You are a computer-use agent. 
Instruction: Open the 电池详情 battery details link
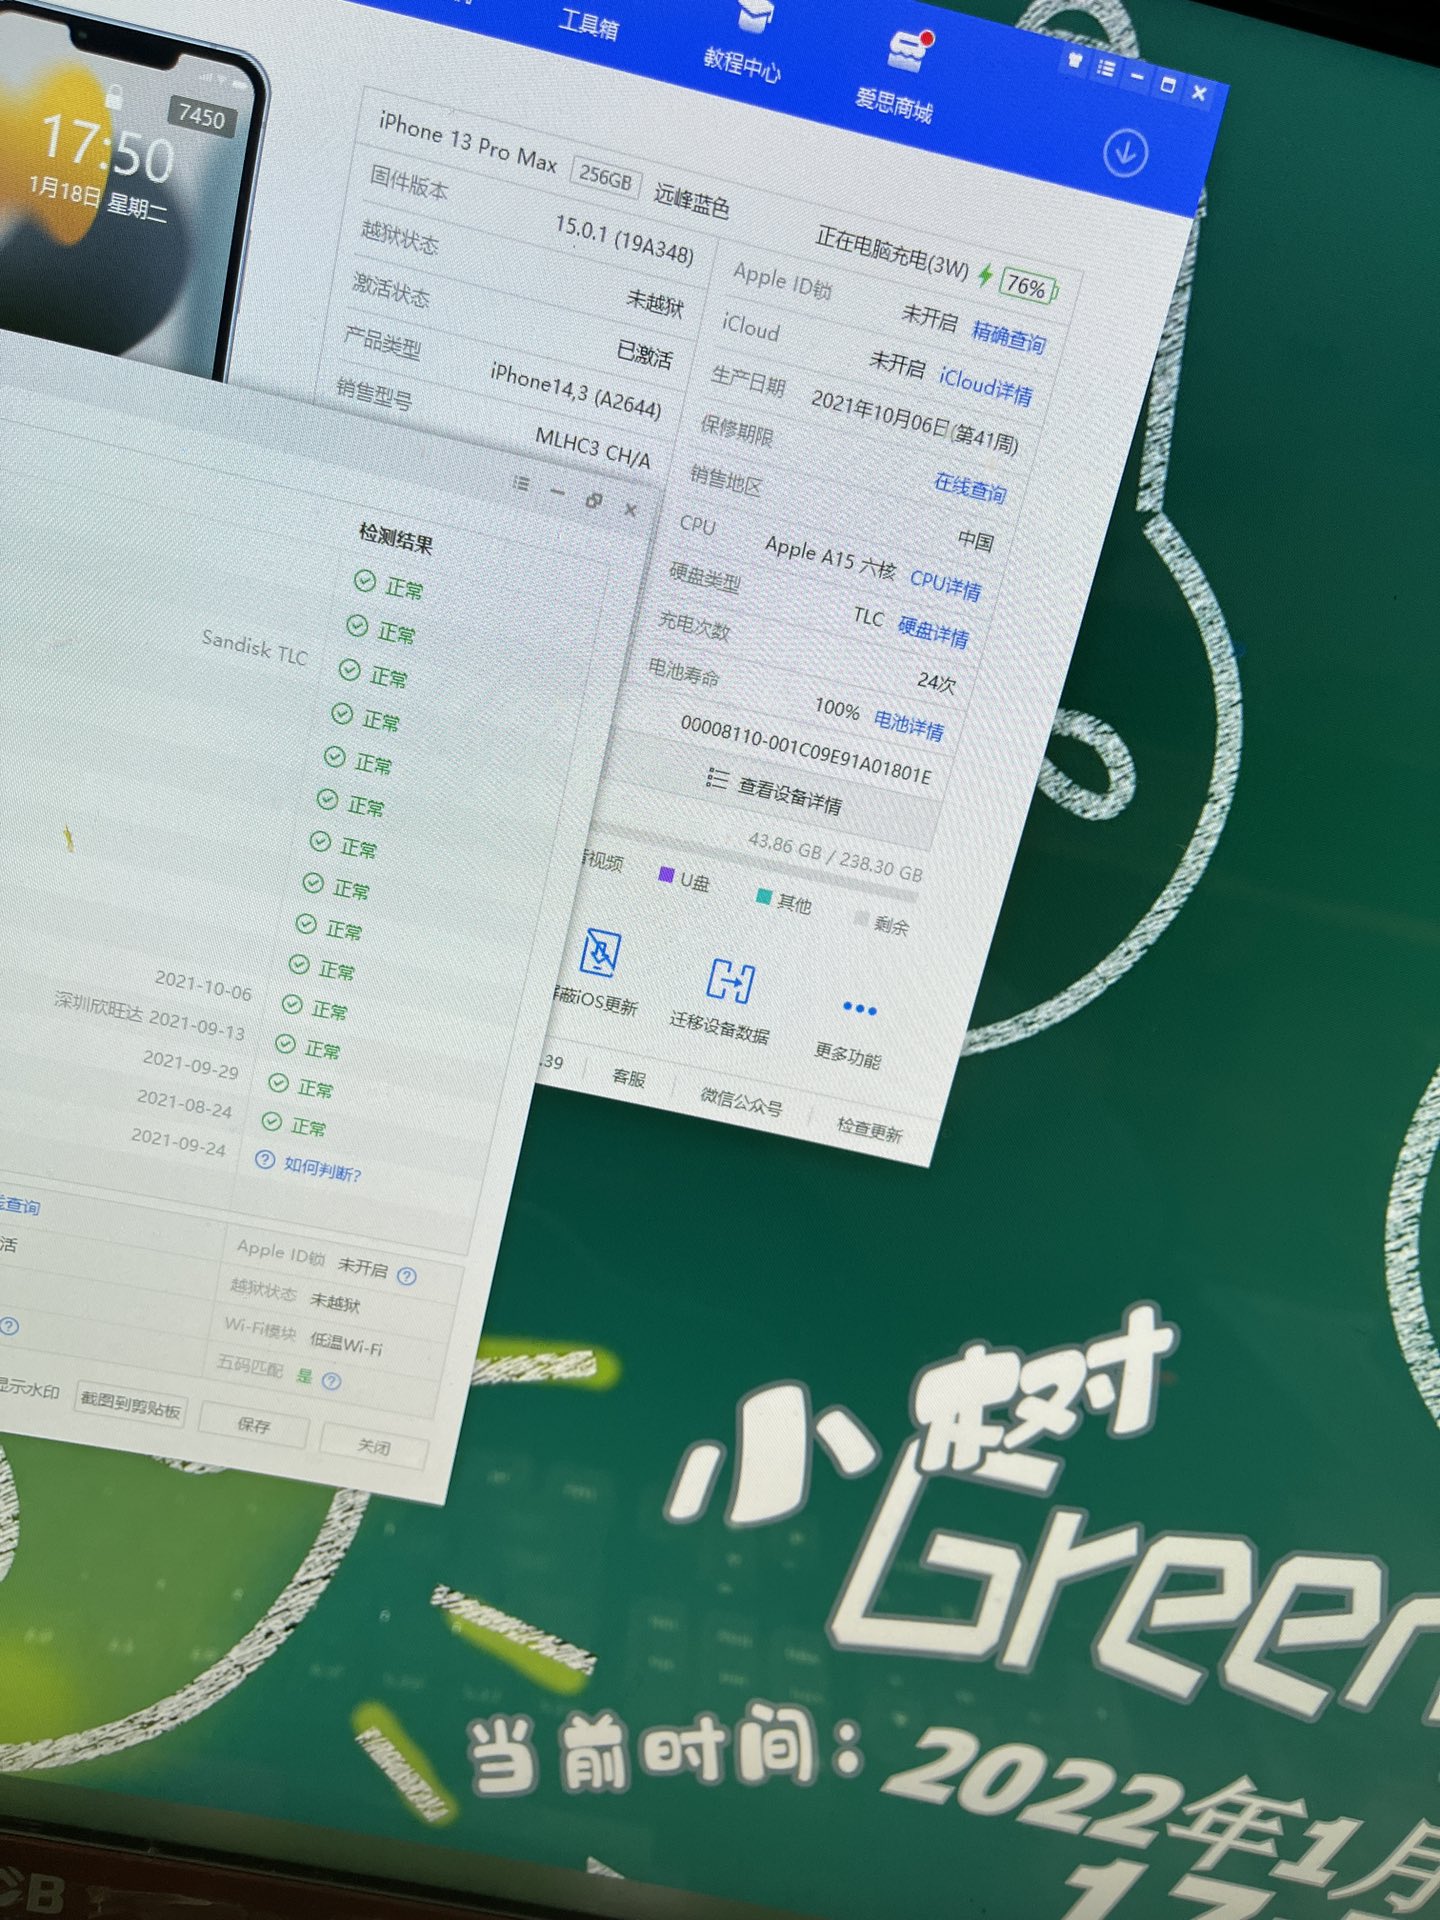pyautogui.click(x=908, y=723)
